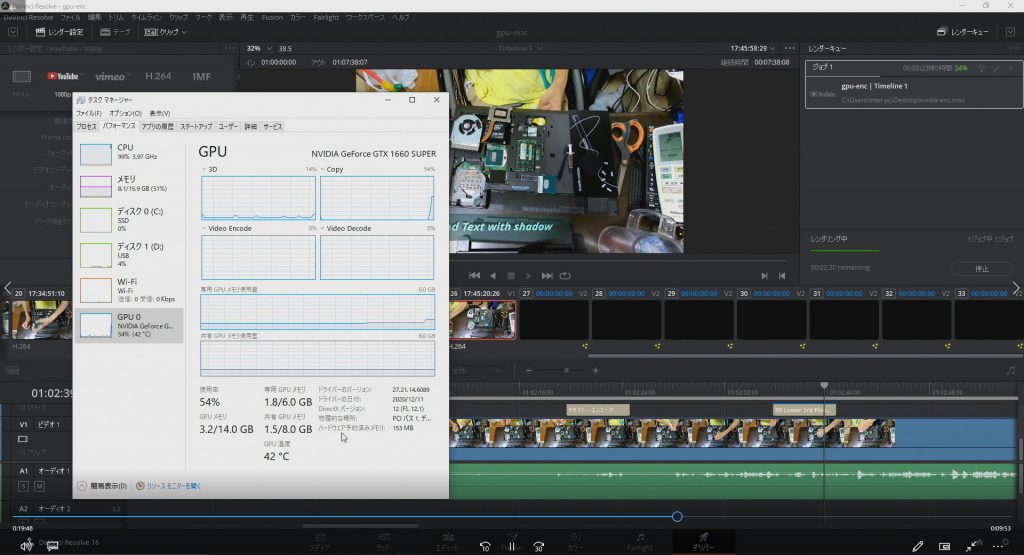
Task: Jump to first frame with skip-back icon
Action: (x=475, y=275)
